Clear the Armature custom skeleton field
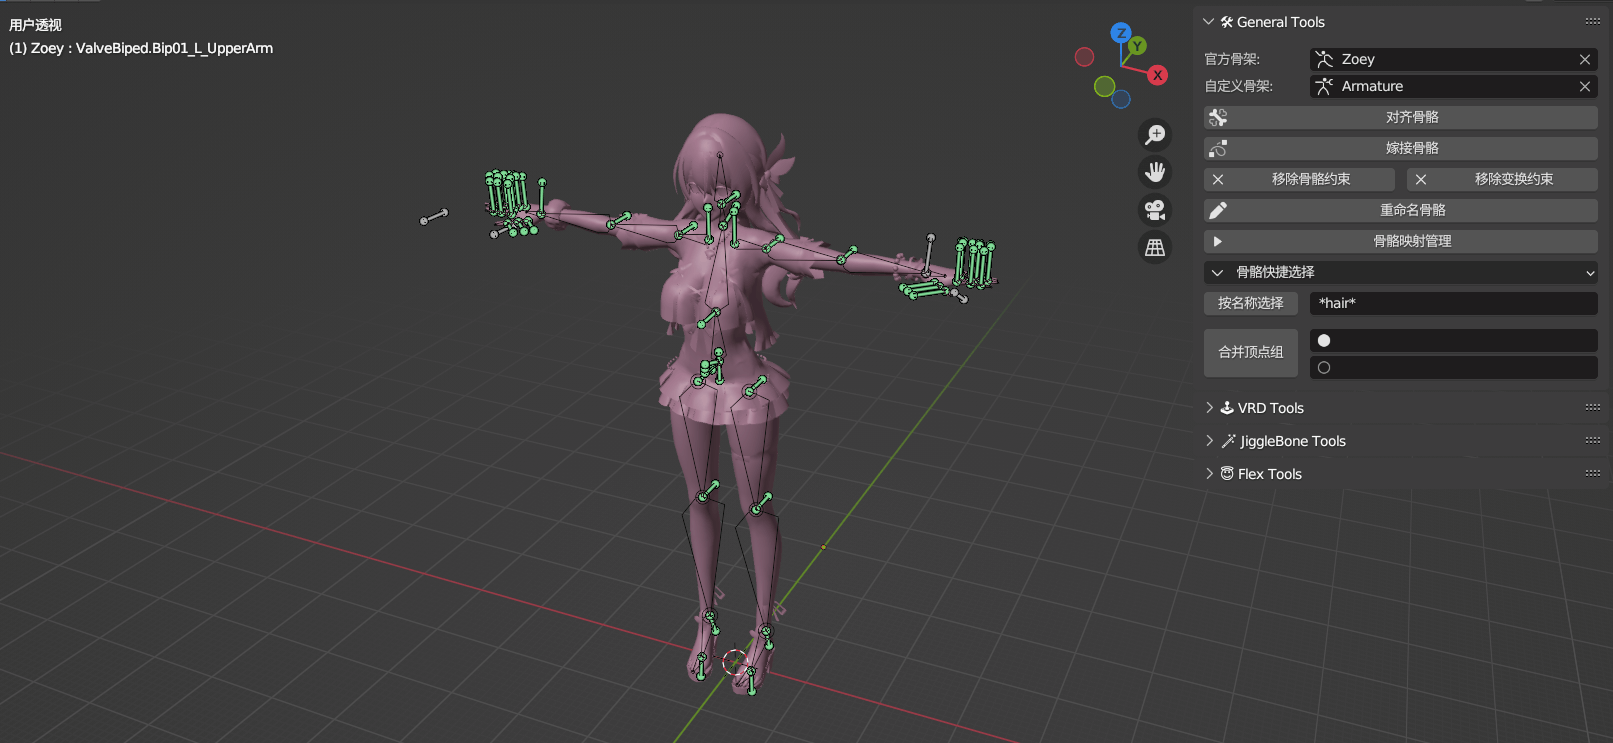 pos(1584,87)
